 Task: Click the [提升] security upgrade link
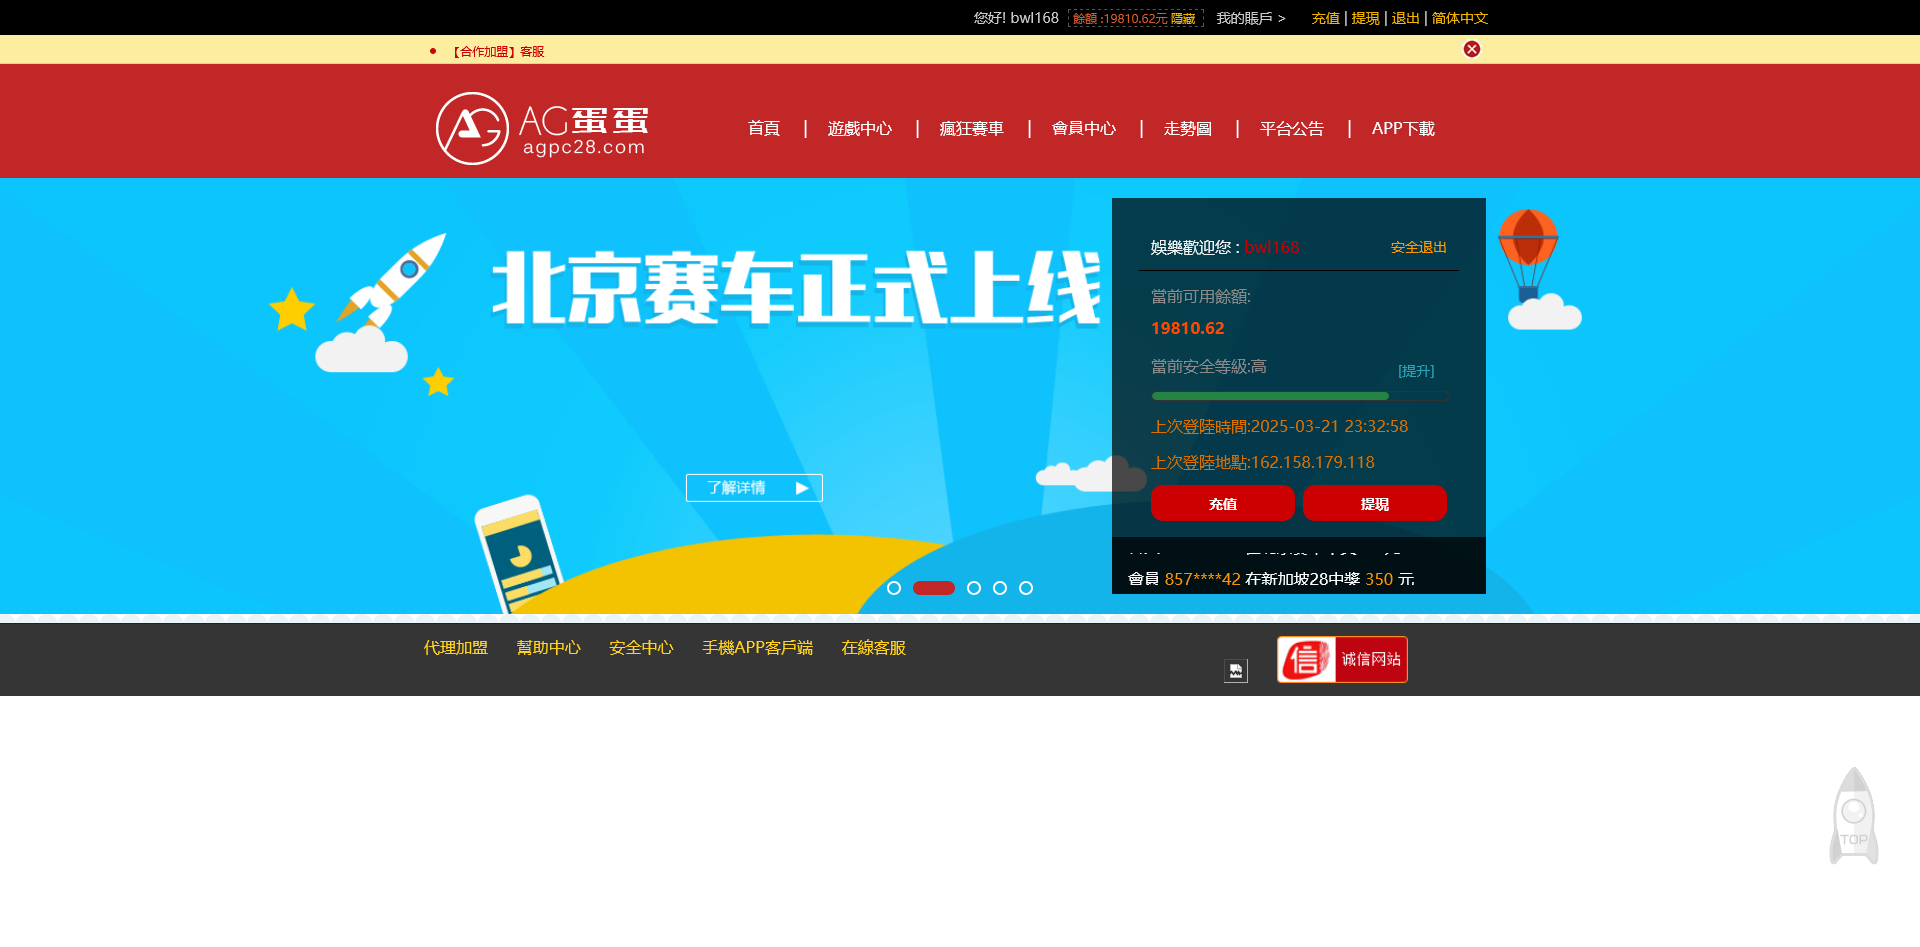coord(1417,370)
